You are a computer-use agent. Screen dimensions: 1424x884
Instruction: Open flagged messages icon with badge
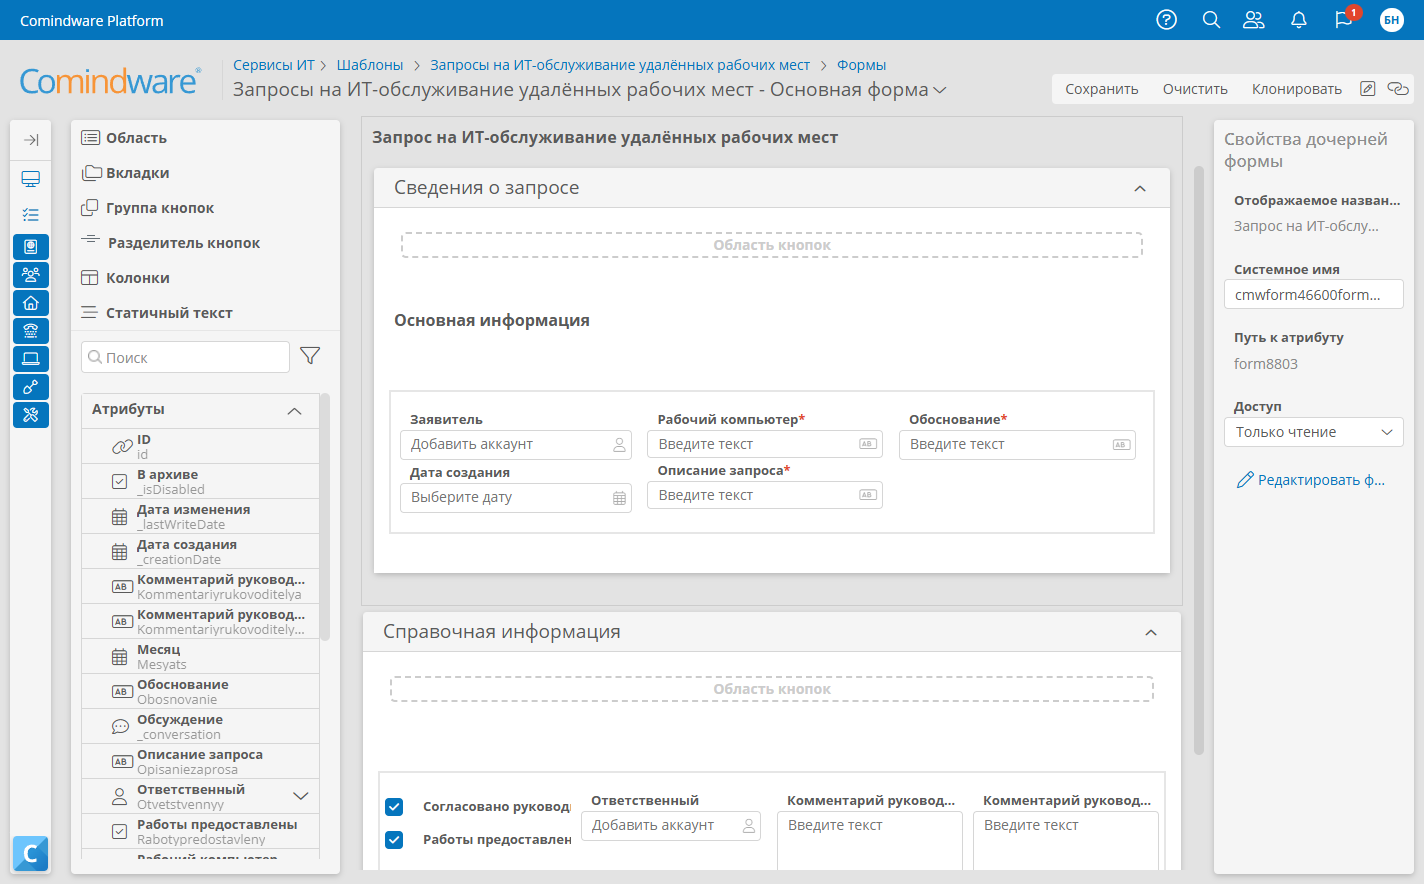tap(1344, 19)
